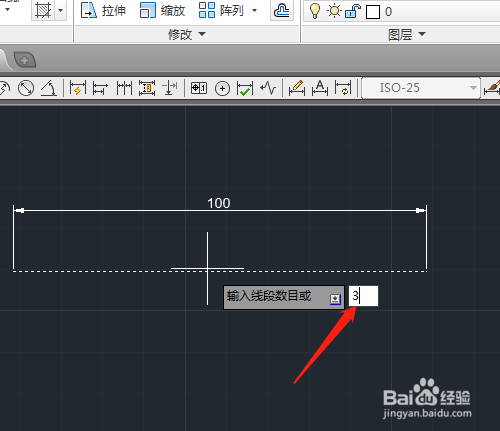Select the Dimension Update tool
The width and height of the screenshot is (500, 431).
(343, 88)
